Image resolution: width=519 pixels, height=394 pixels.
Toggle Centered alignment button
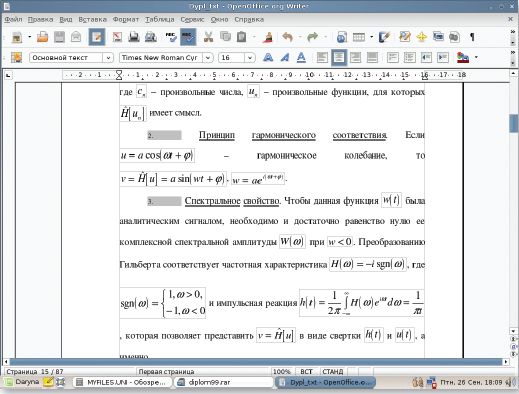[x=339, y=58]
